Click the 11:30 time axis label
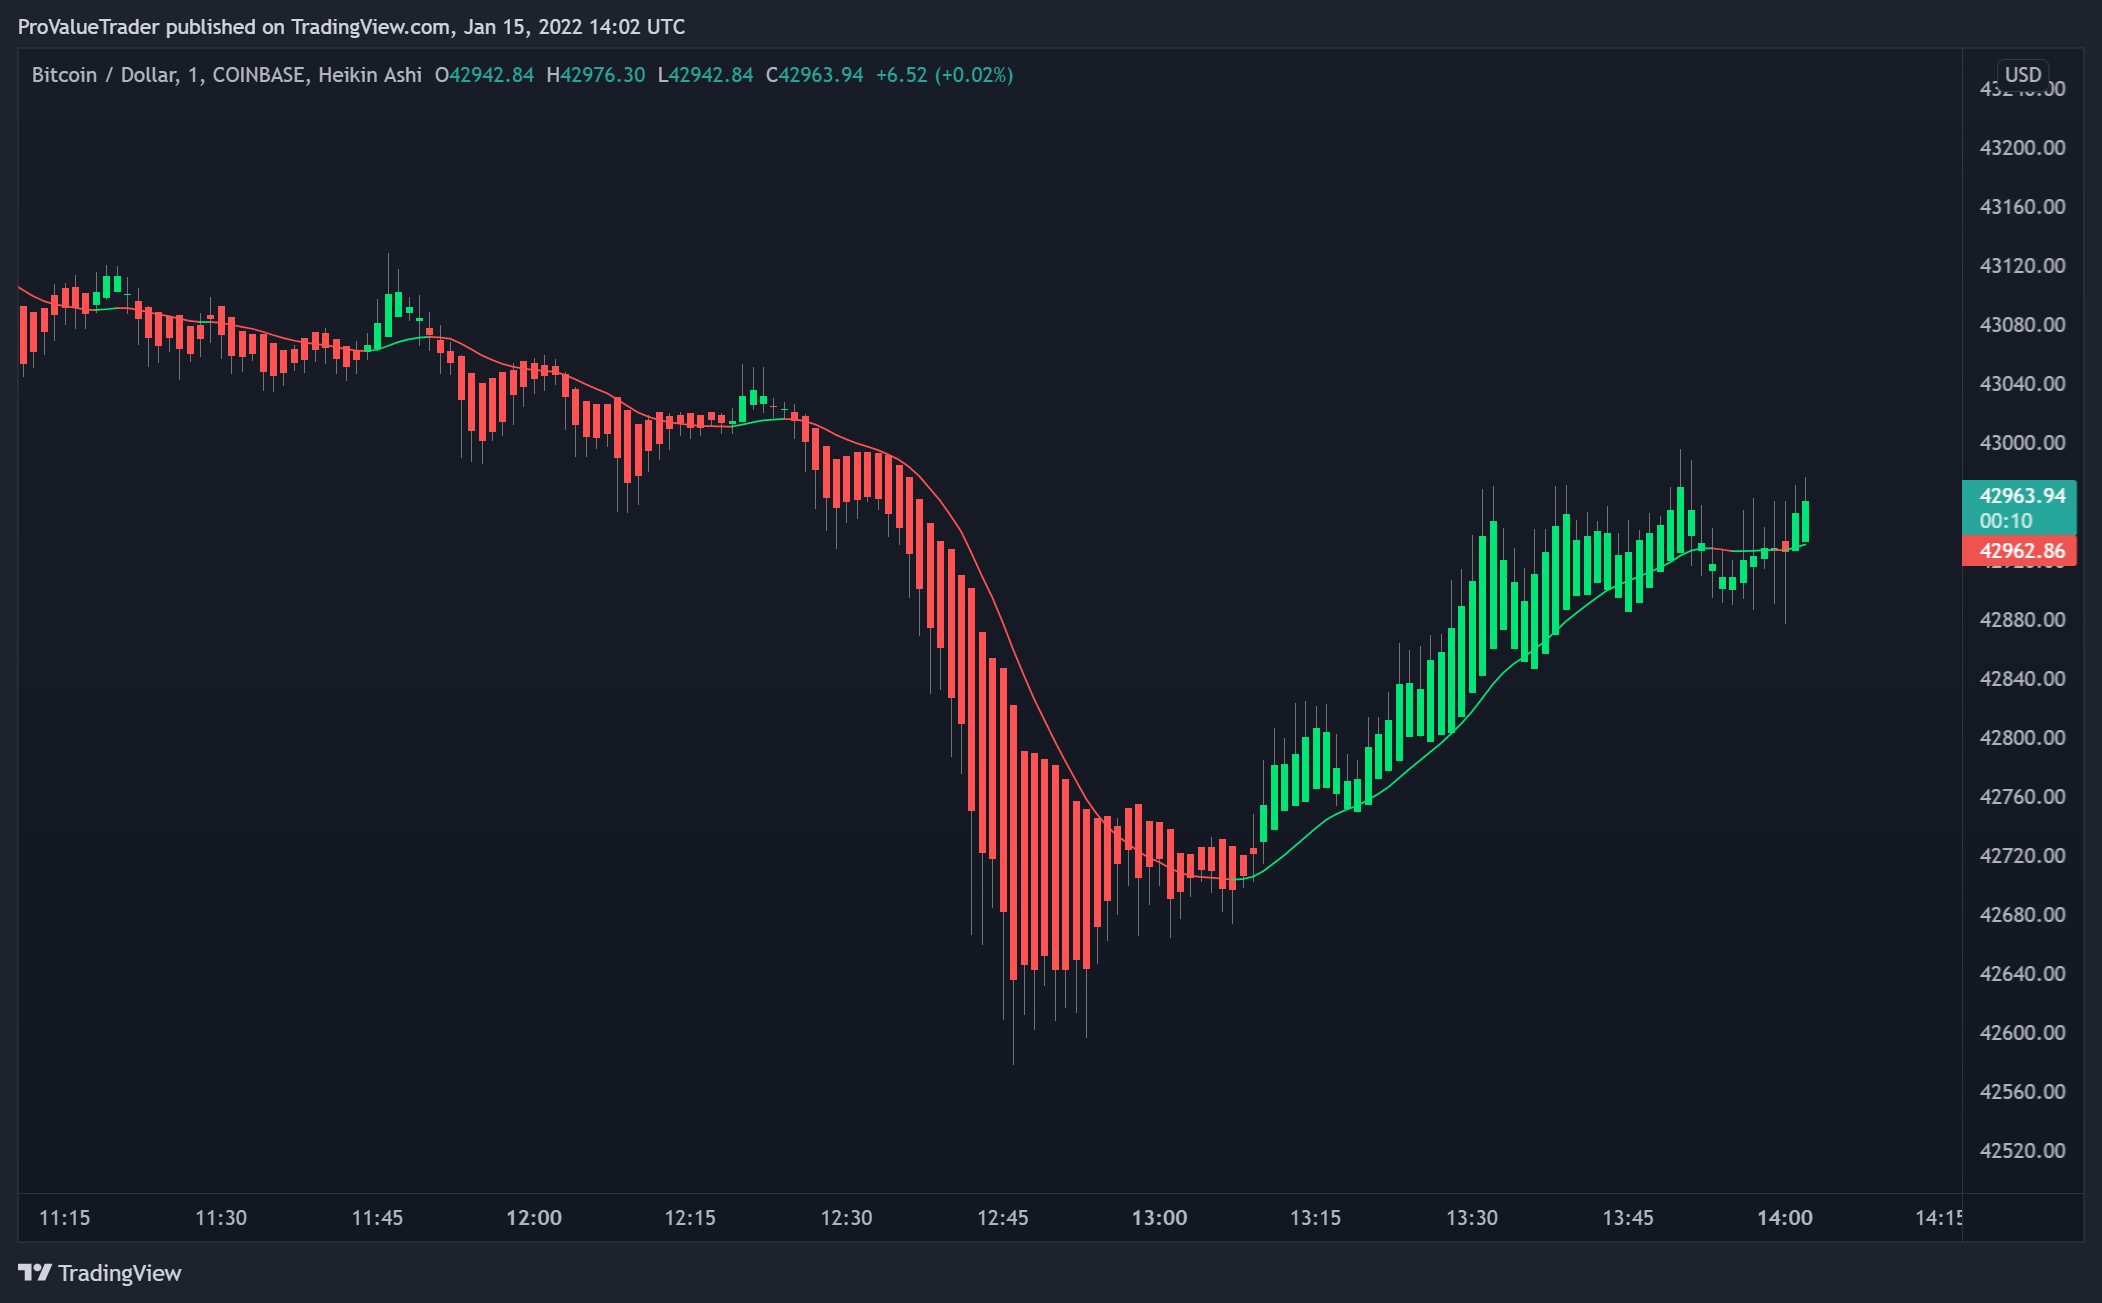This screenshot has height=1303, width=2102. coord(221,1218)
